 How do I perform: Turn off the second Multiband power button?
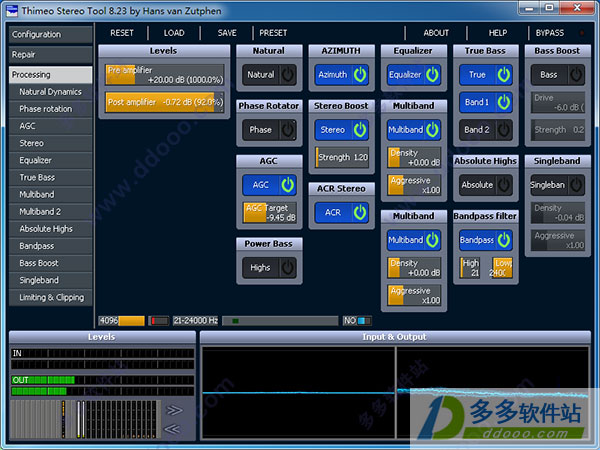coord(414,240)
